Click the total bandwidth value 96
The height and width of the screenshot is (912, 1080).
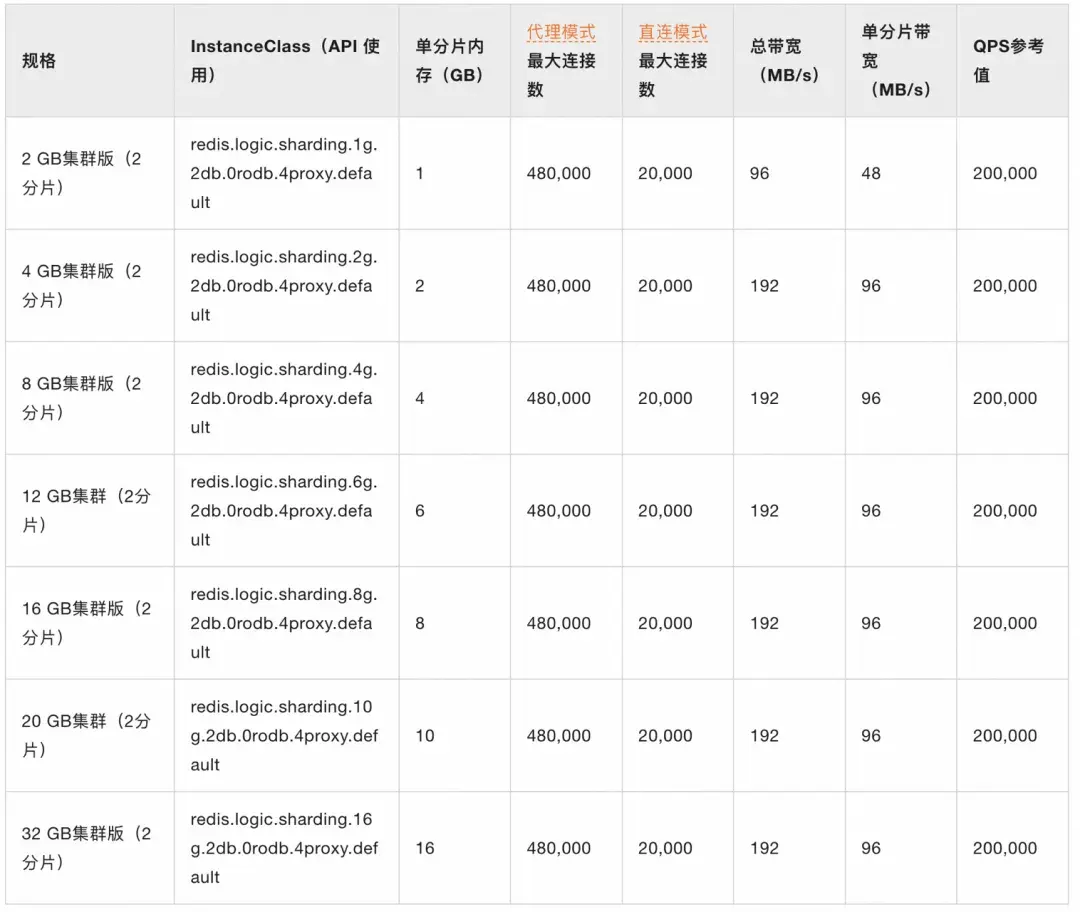[759, 173]
